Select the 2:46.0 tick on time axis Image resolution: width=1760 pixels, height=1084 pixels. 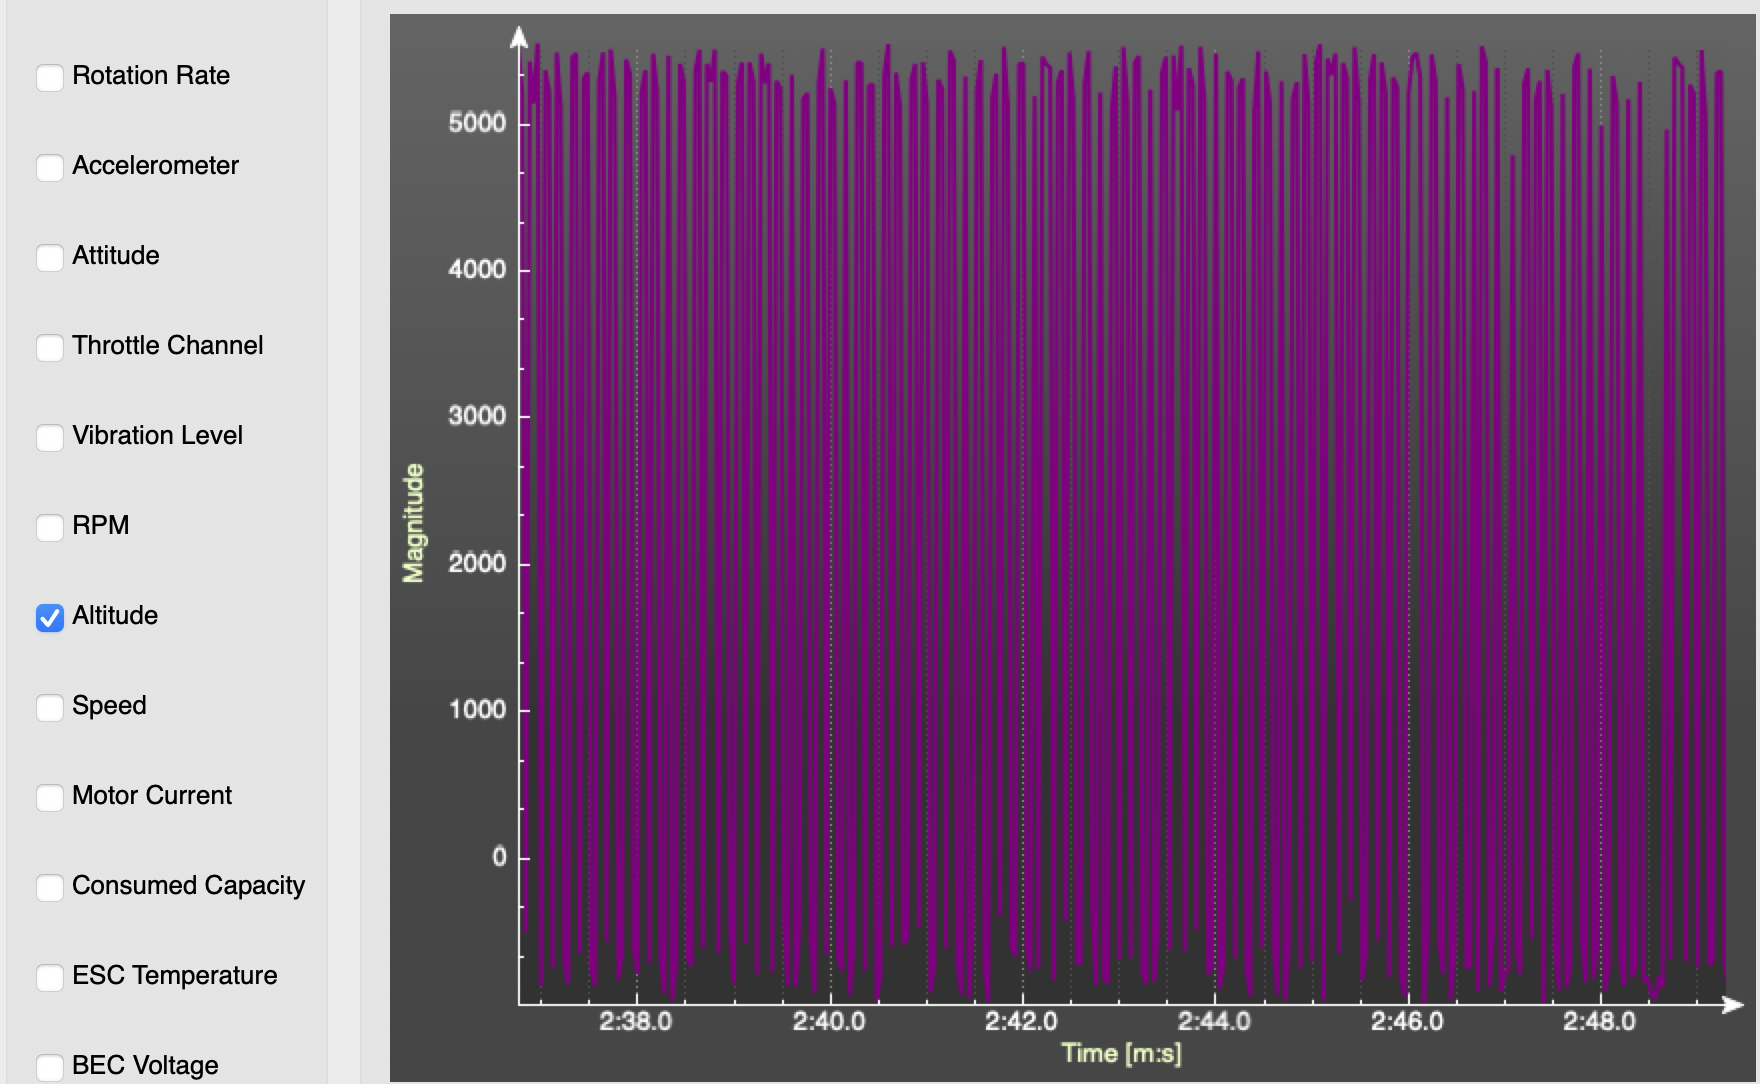(1407, 1021)
